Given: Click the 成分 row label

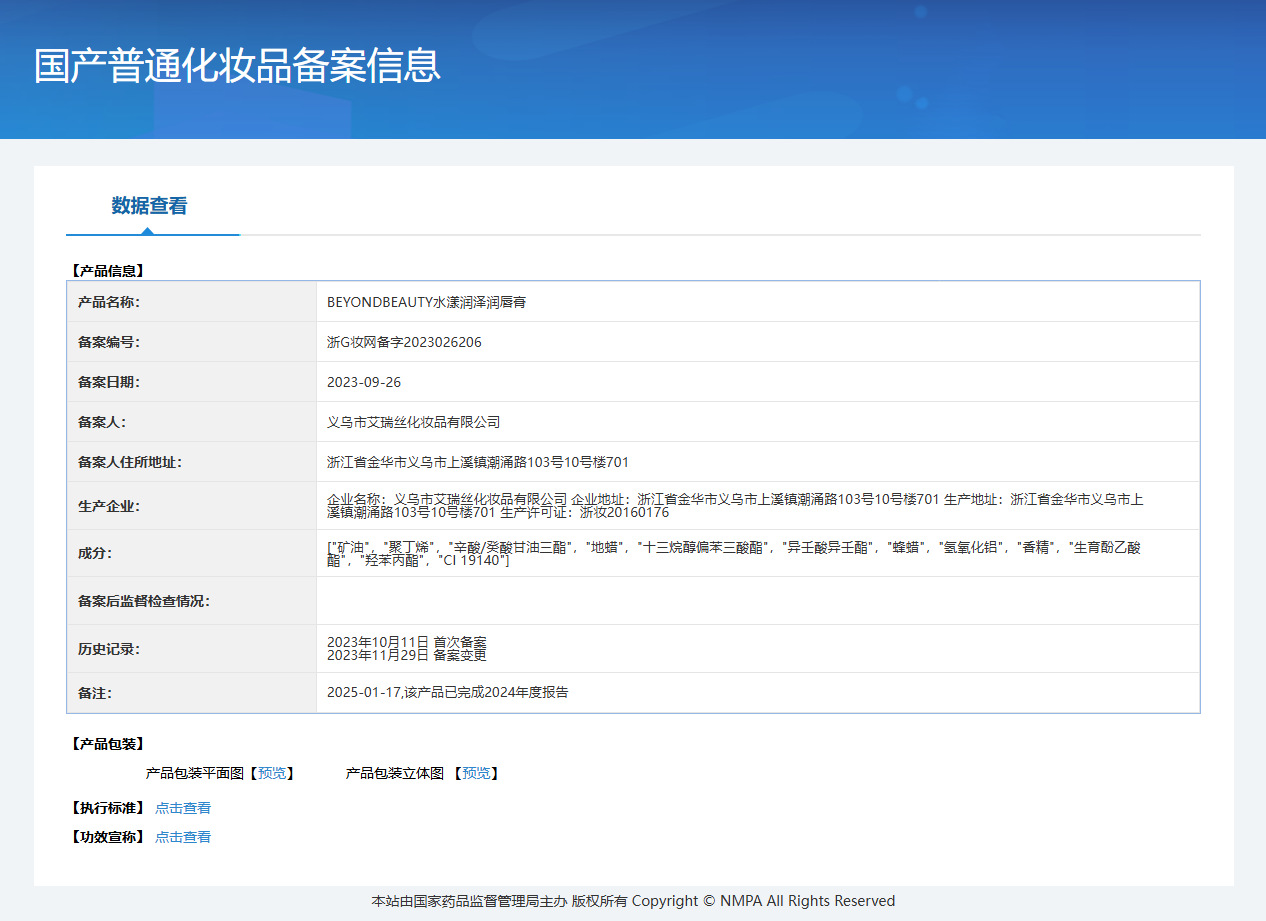Looking at the screenshot, I should point(95,554).
